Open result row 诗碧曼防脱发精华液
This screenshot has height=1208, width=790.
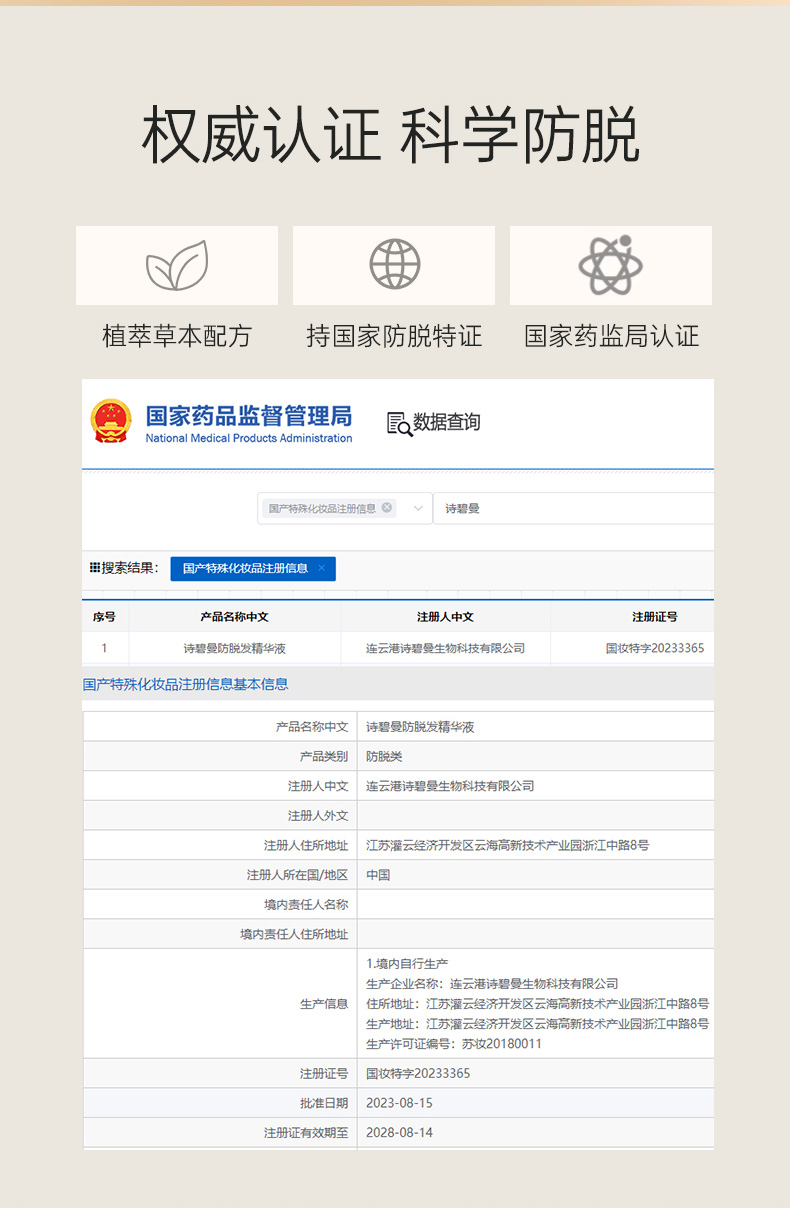235,648
